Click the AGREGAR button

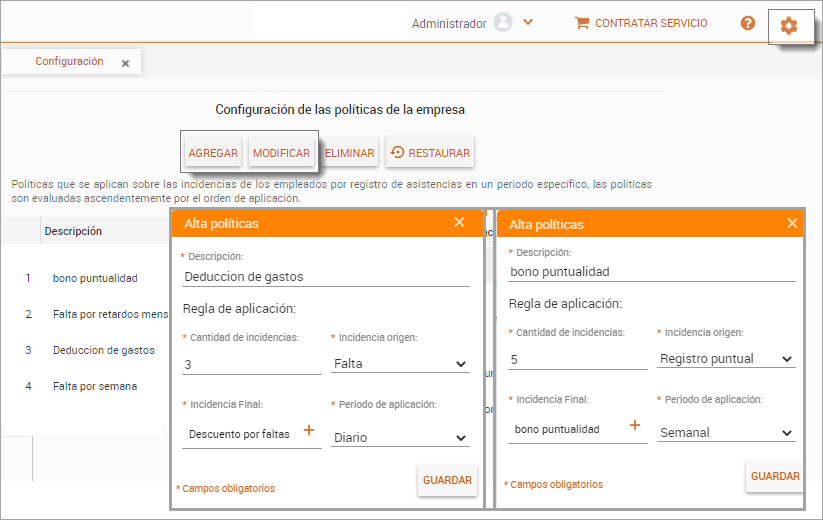pos(213,153)
